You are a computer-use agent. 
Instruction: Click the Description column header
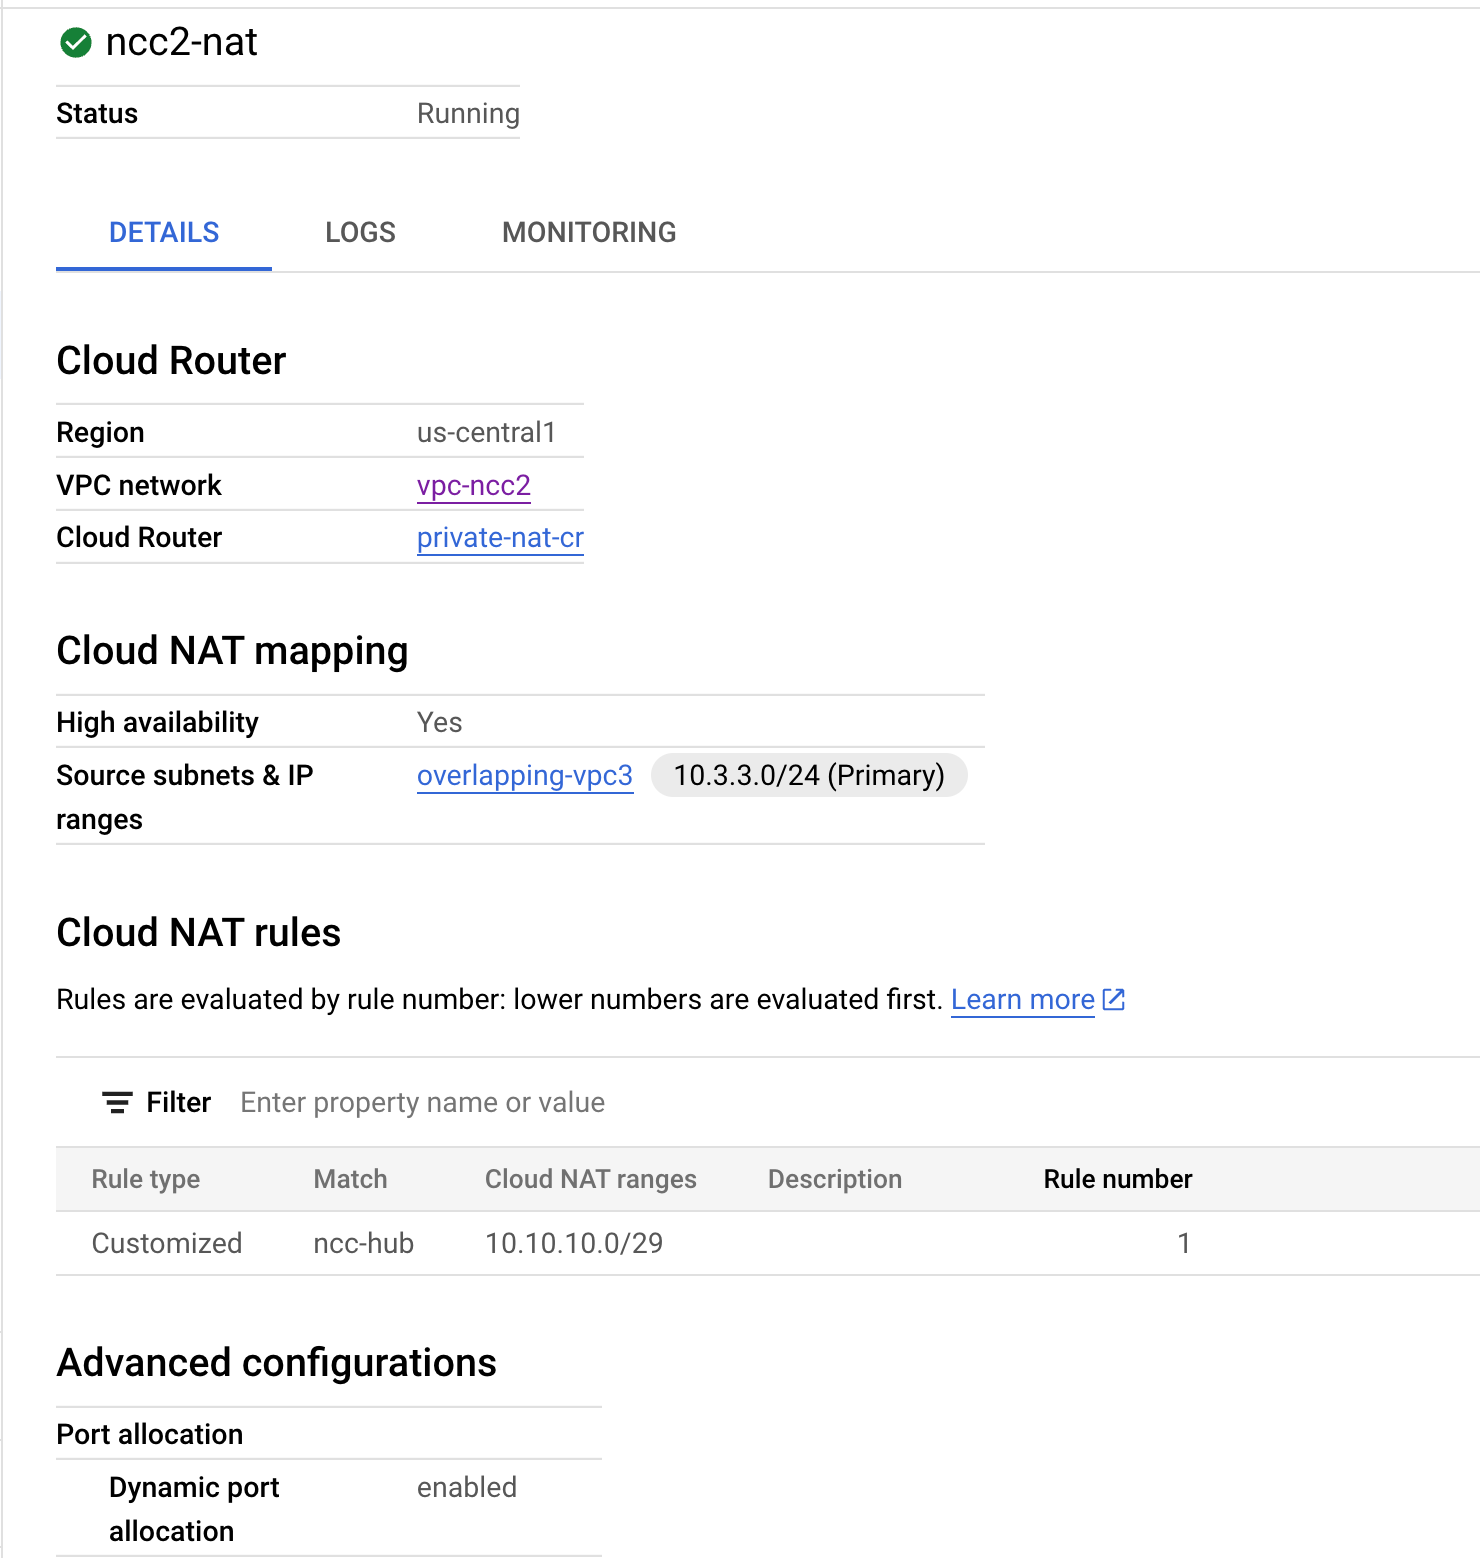(x=834, y=1179)
